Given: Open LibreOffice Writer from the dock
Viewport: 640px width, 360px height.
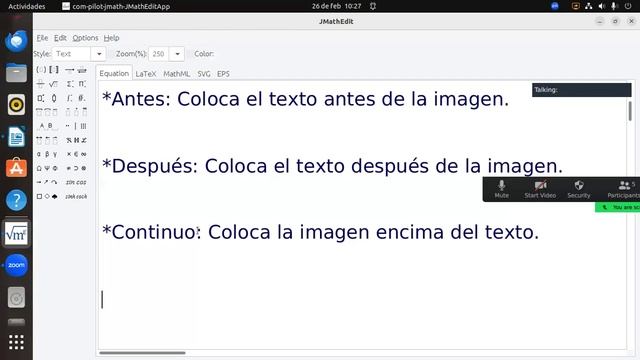Looking at the screenshot, I should click(x=16, y=136).
